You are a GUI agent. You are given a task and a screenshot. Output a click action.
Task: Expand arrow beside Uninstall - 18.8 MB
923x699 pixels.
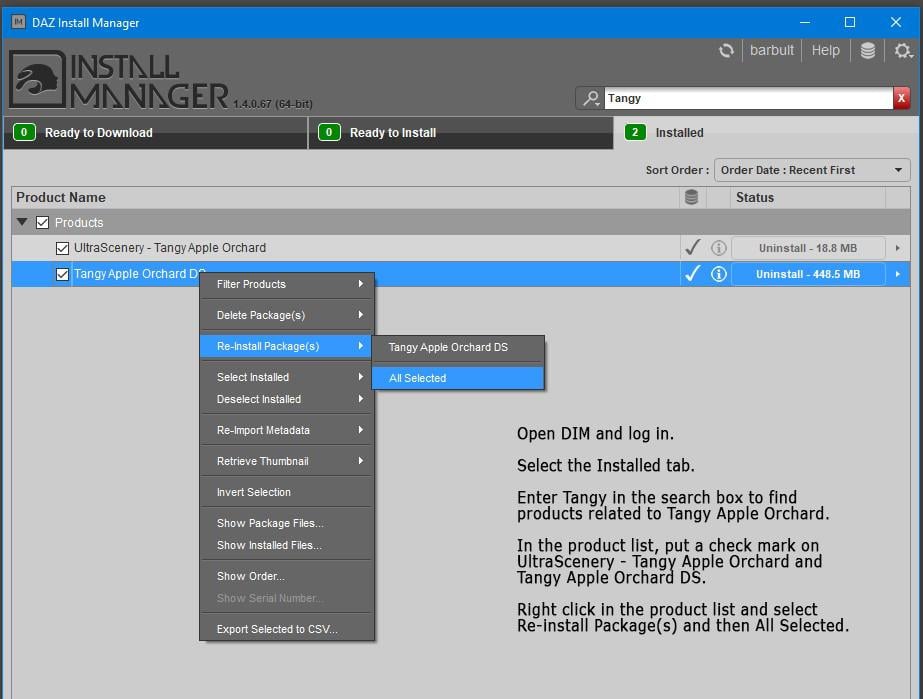point(898,248)
